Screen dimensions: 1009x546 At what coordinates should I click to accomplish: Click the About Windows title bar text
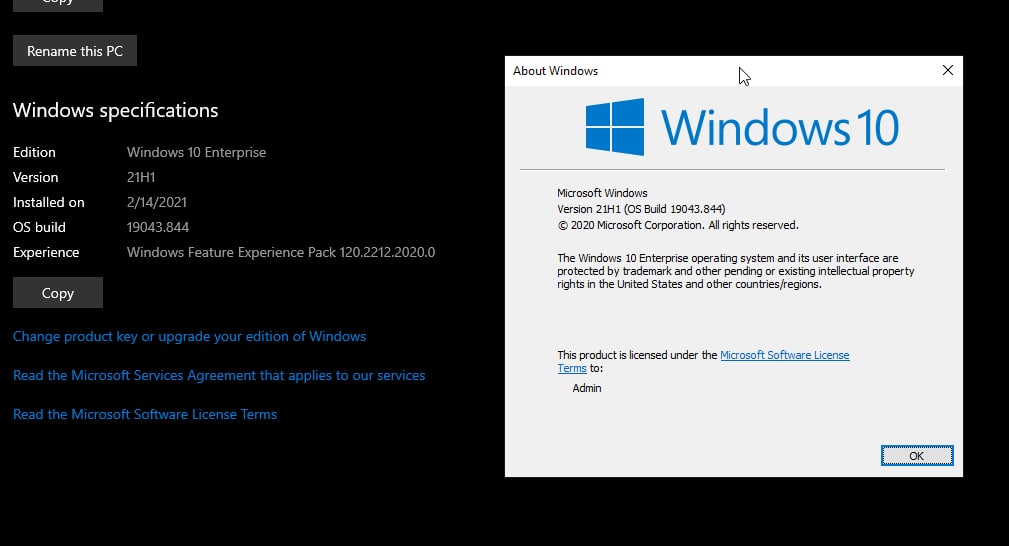(555, 71)
